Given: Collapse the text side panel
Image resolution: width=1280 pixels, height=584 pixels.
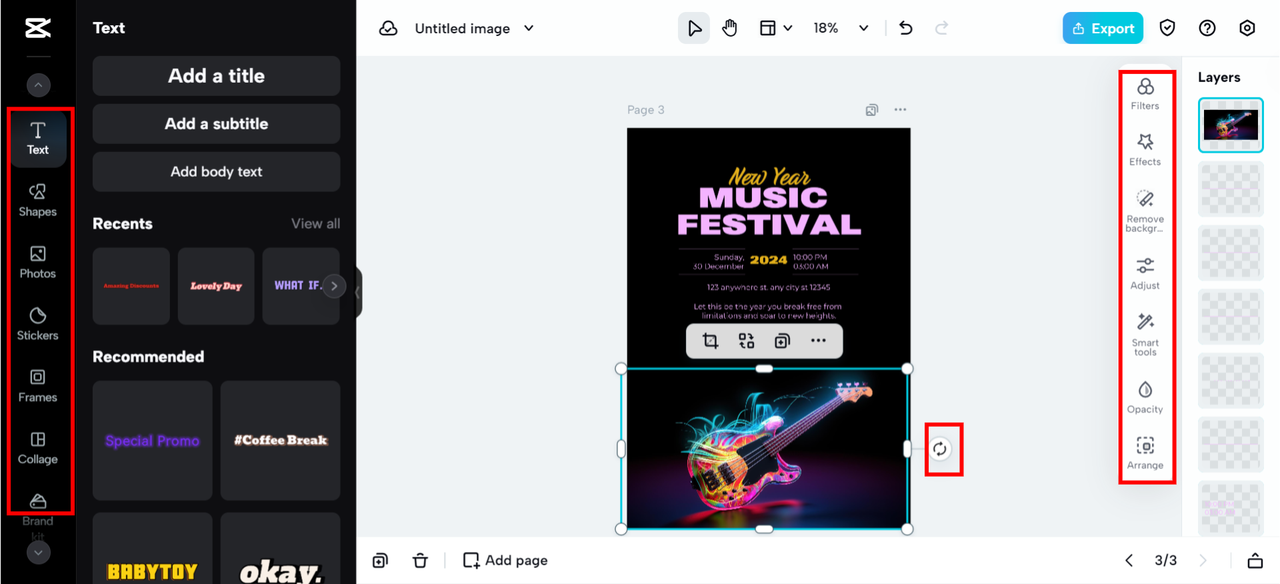Looking at the screenshot, I should click(x=358, y=293).
